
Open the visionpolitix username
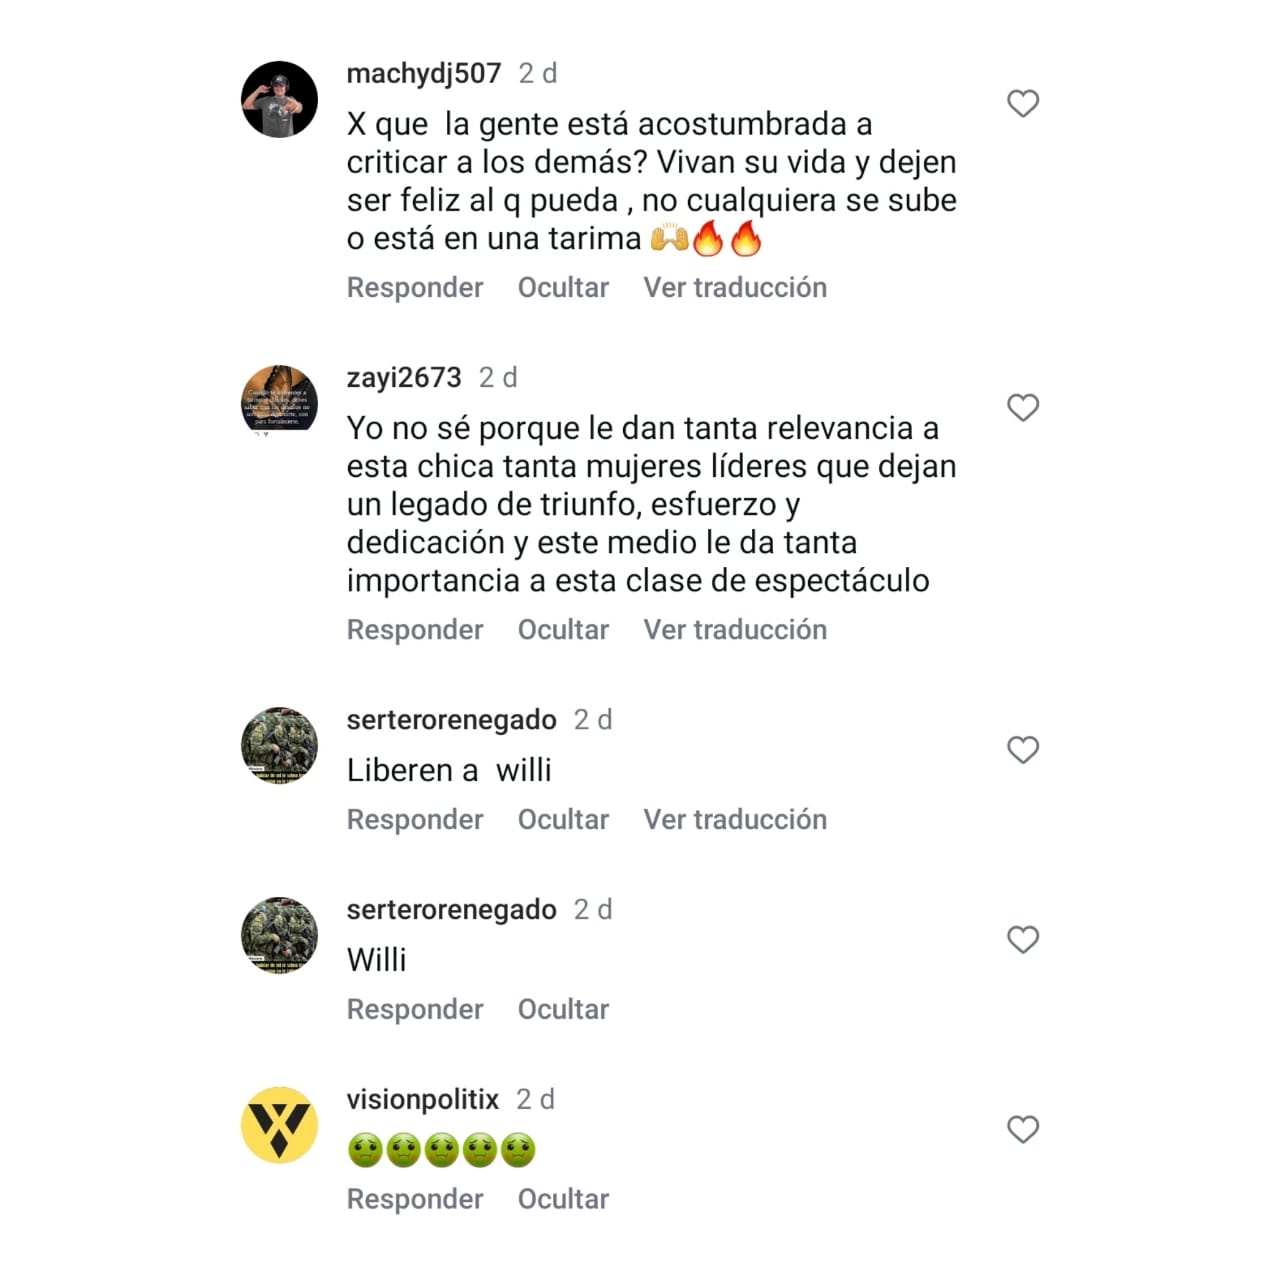click(x=422, y=1099)
